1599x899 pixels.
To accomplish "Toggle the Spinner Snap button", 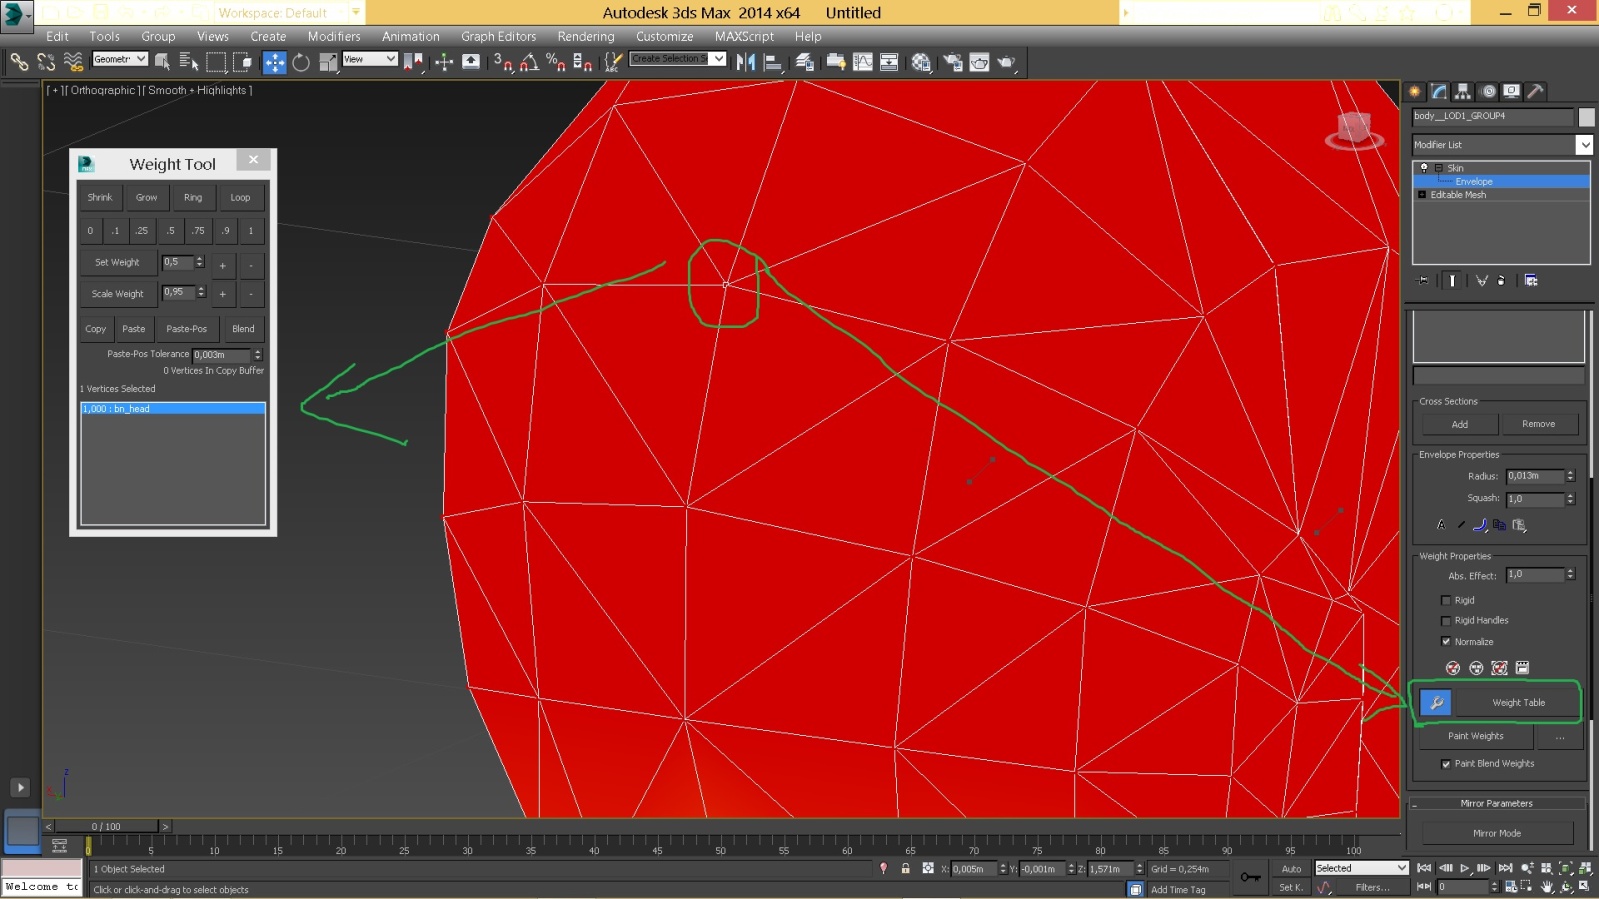I will coord(583,62).
